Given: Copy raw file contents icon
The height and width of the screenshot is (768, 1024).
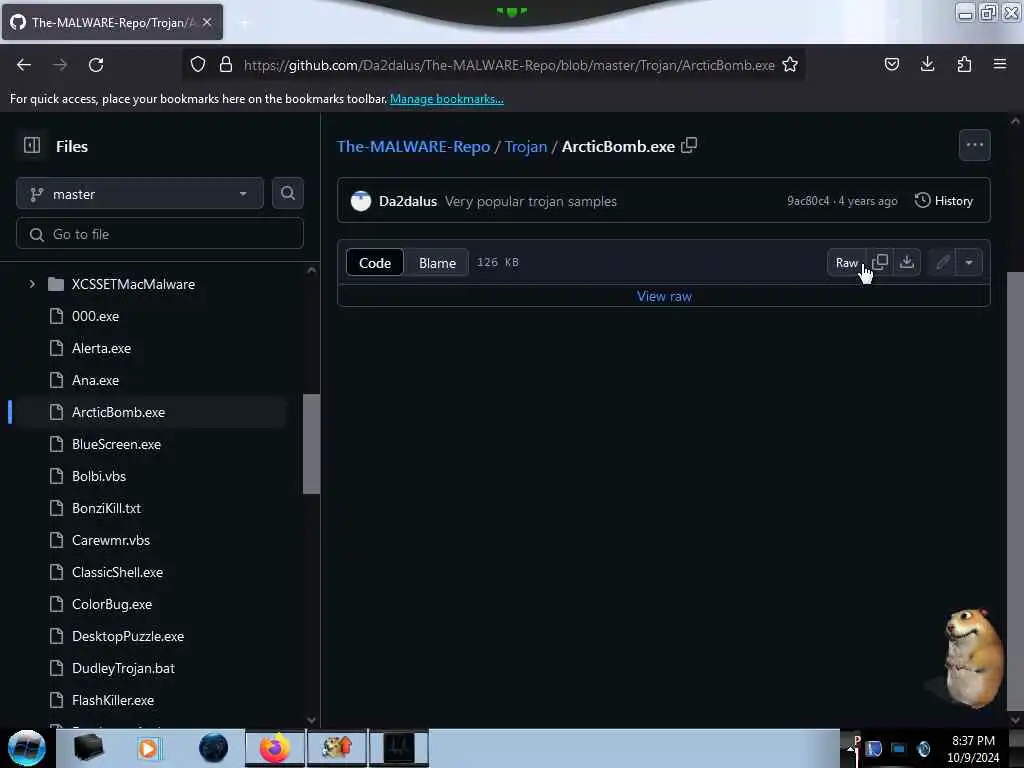Looking at the screenshot, I should pyautogui.click(x=880, y=262).
